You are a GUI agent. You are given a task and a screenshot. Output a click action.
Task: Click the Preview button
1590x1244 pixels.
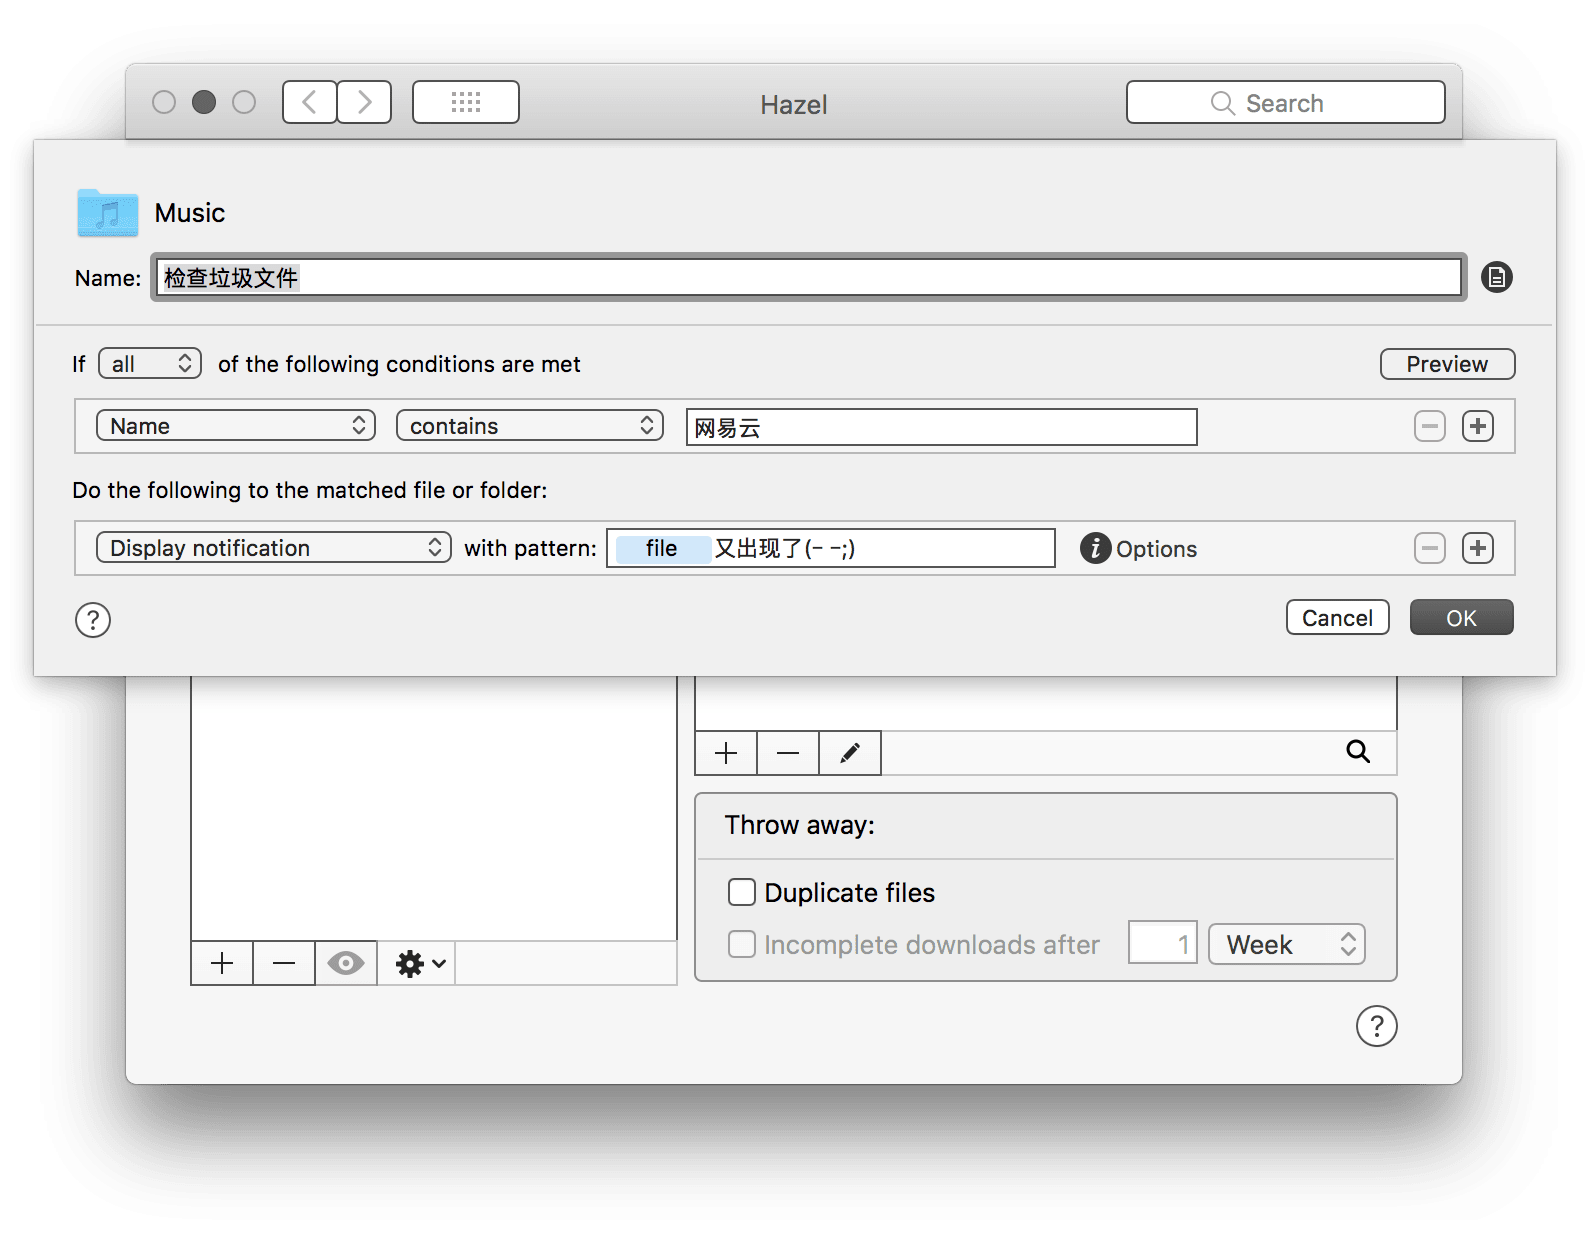tap(1446, 364)
